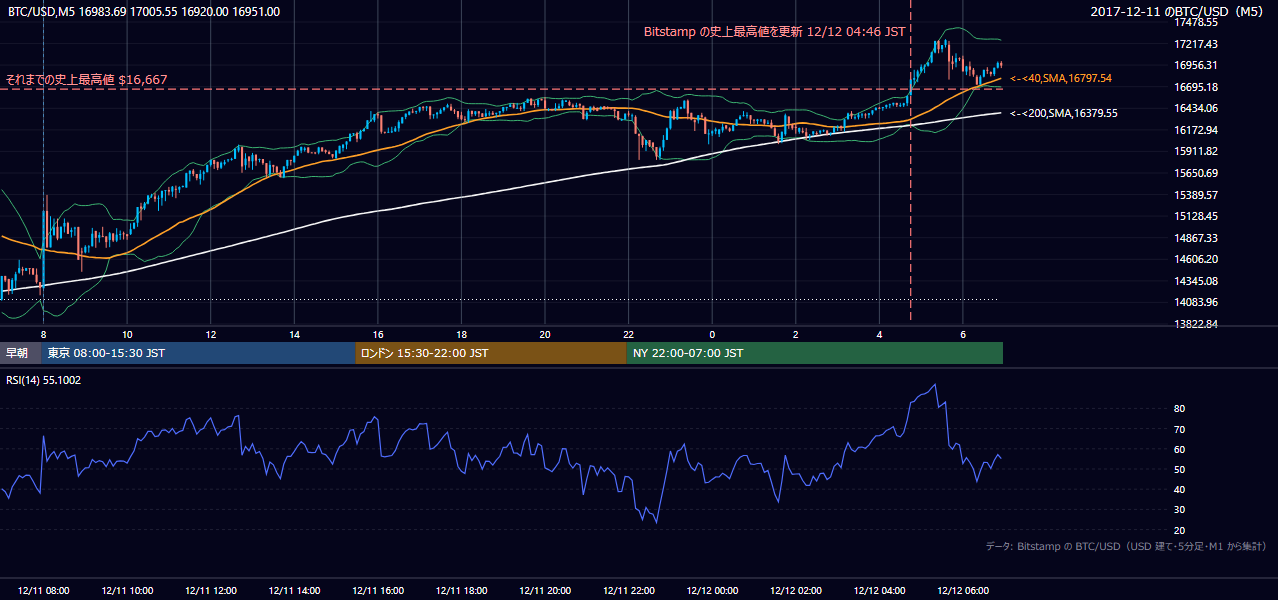1278x600 pixels.
Task: Select the "12/11 20:00" time axis label
Action: coord(546,591)
